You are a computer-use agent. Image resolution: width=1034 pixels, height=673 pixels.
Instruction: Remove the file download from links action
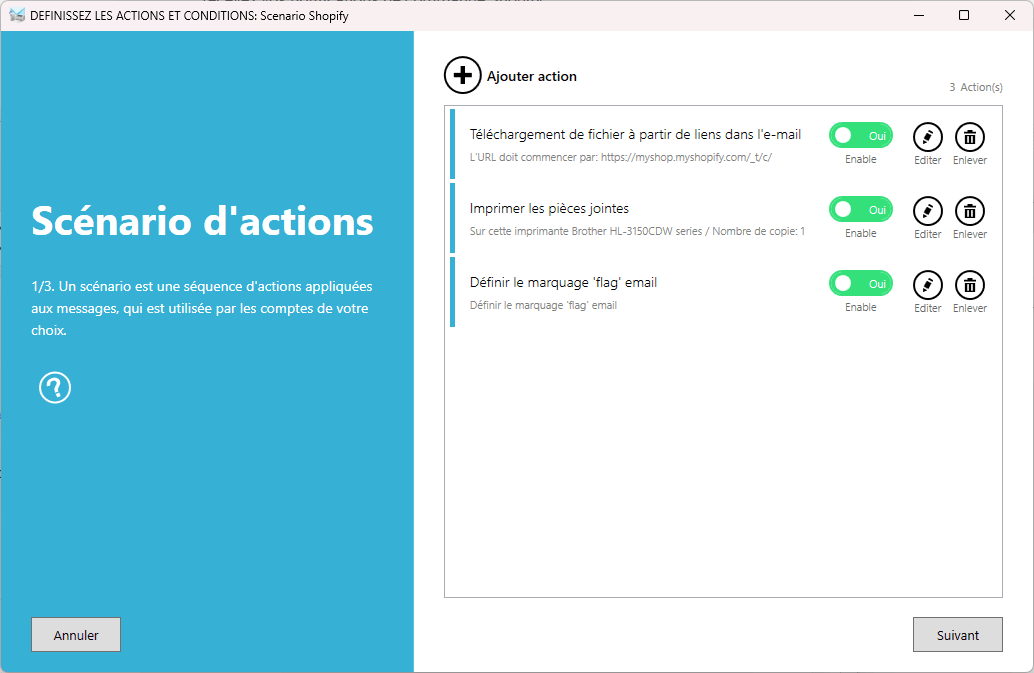969,137
